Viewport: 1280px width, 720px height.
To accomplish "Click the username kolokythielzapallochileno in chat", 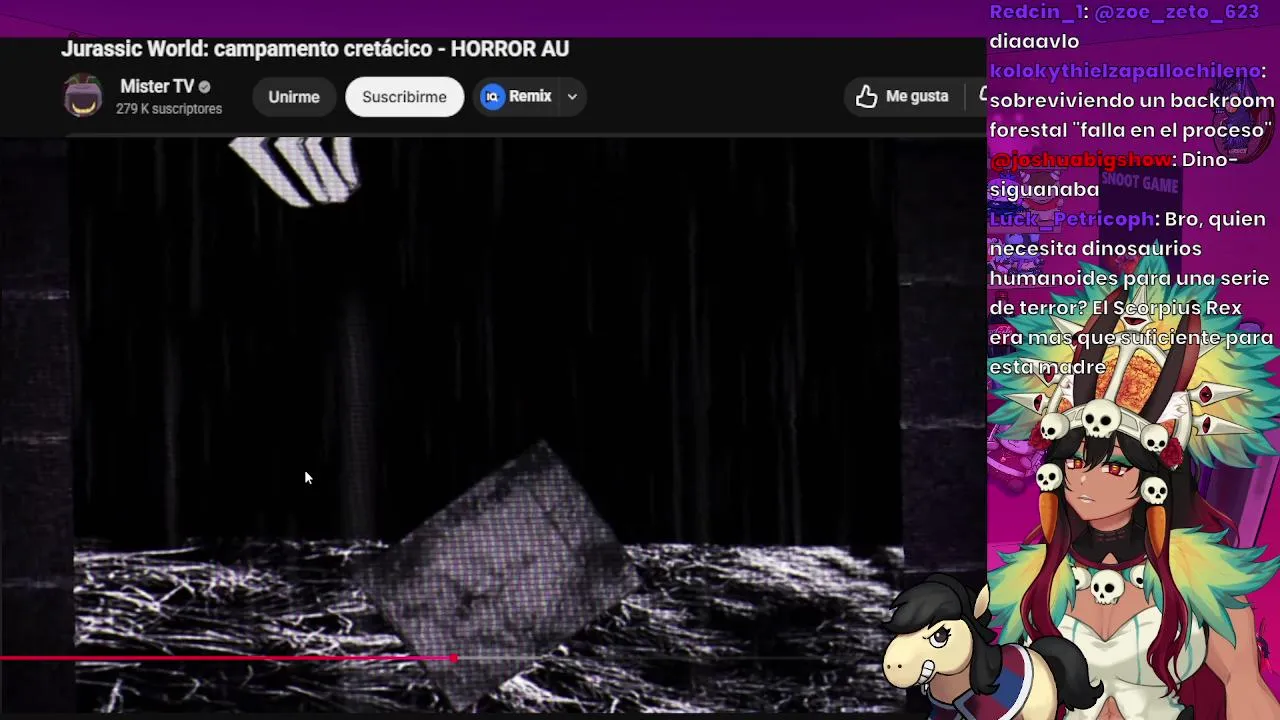I will (1125, 71).
